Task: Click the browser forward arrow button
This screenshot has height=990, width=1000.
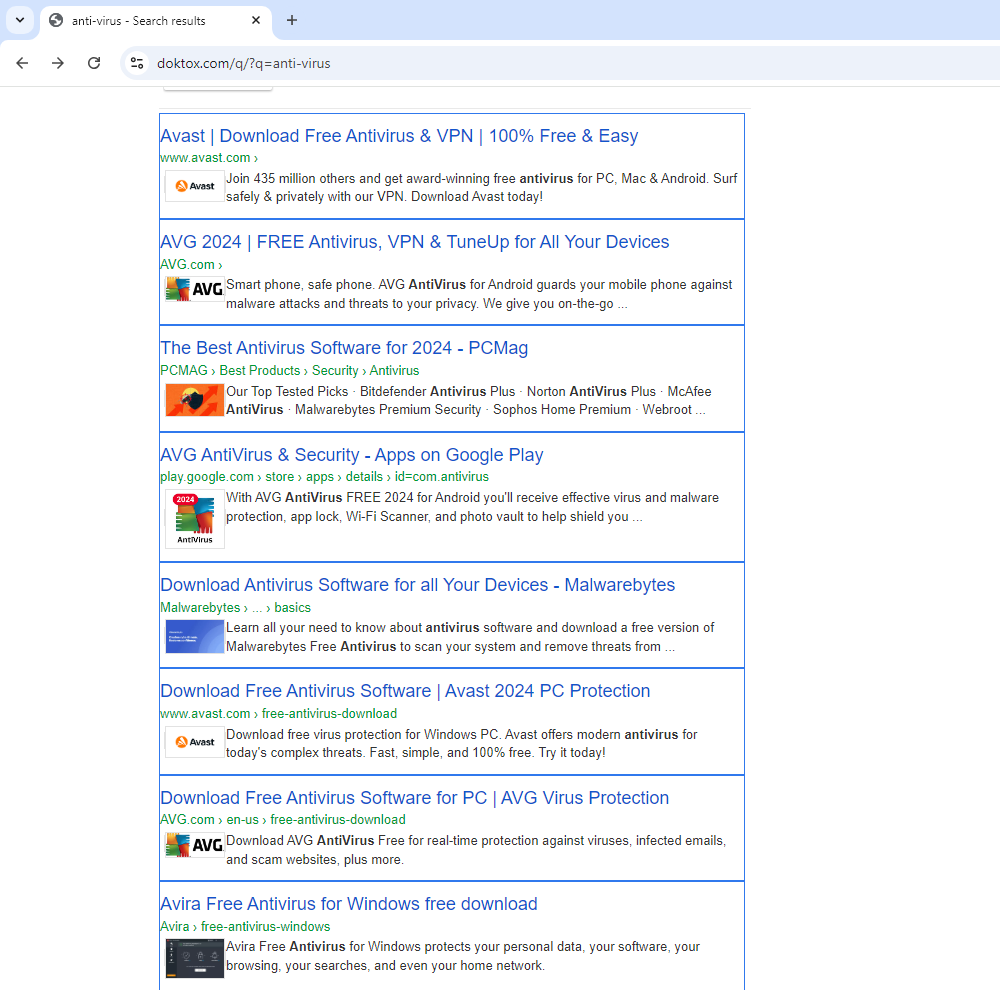Action: coord(58,63)
